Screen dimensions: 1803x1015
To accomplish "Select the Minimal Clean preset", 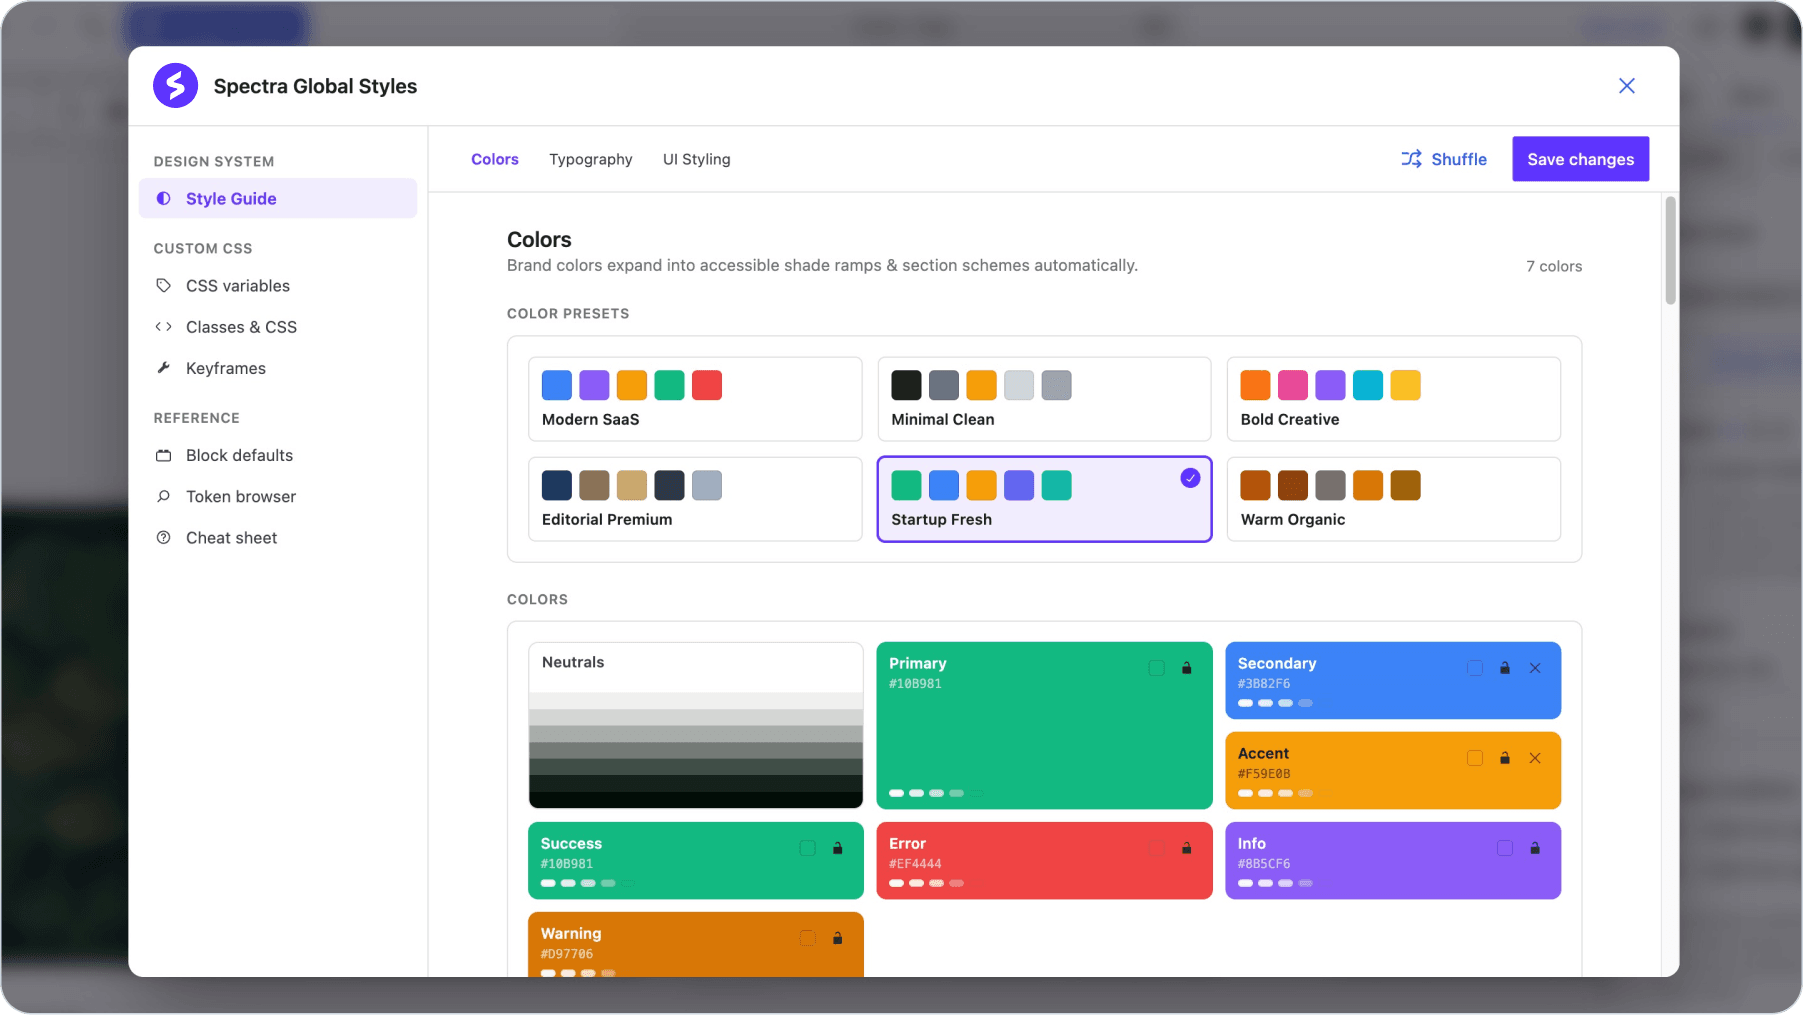I will point(1044,399).
